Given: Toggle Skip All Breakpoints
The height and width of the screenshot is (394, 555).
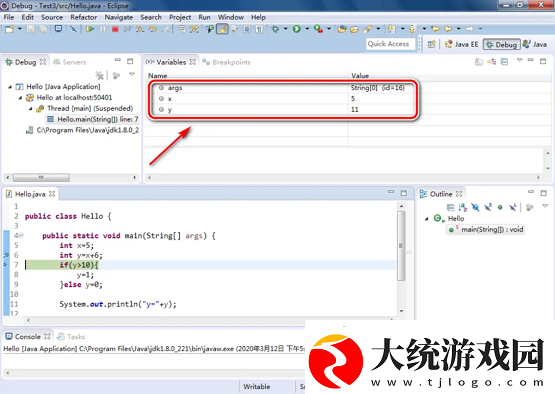Looking at the screenshot, I should coord(73,29).
